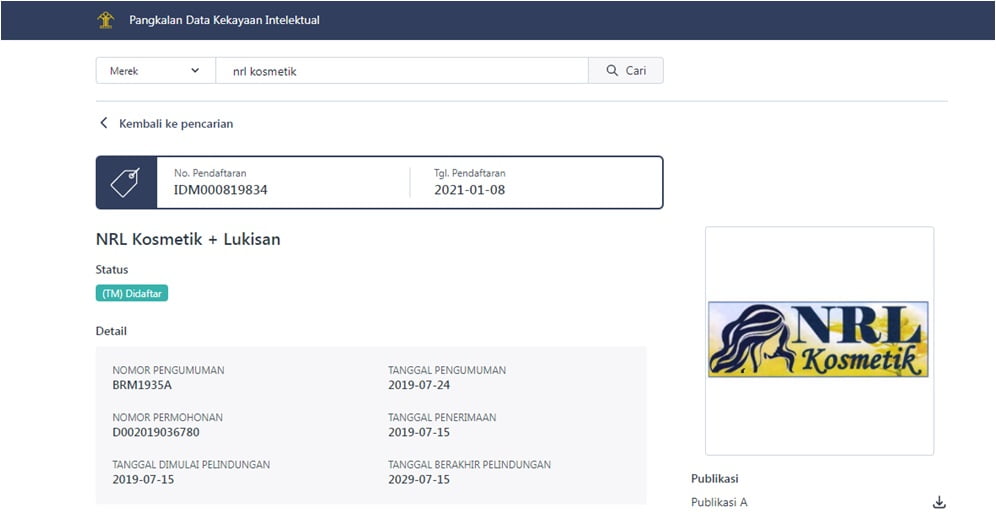Click the Status label
This screenshot has height=531, width=996.
[112, 270]
